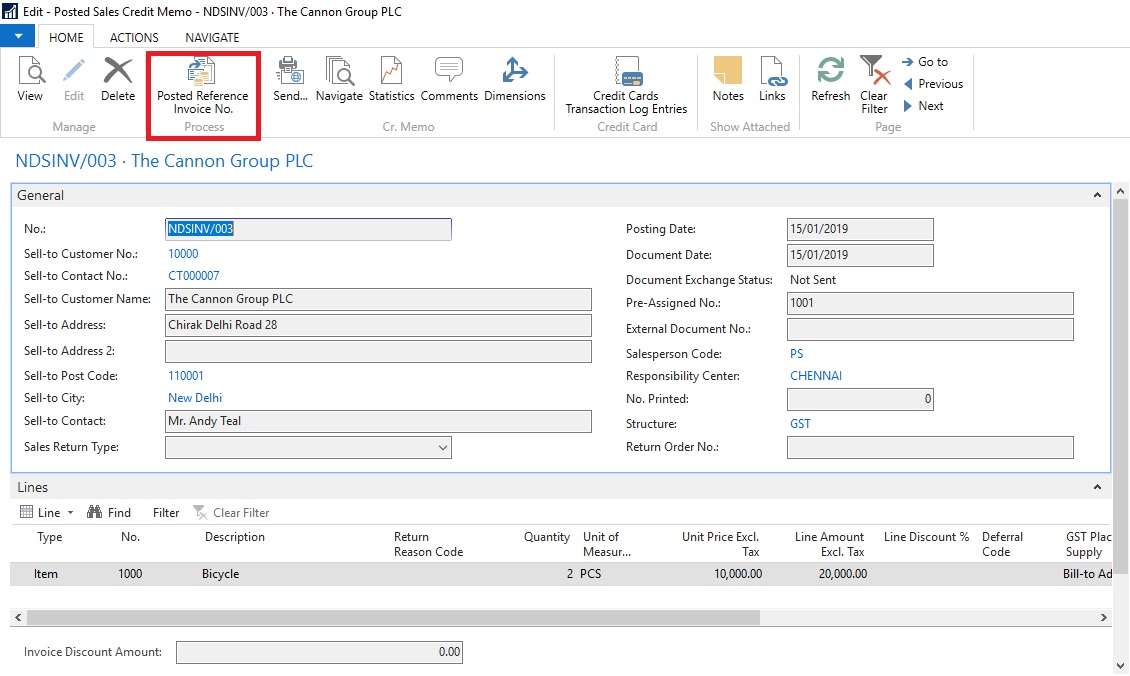
Task: Switch to the NAVIGATE tab
Action: (212, 37)
